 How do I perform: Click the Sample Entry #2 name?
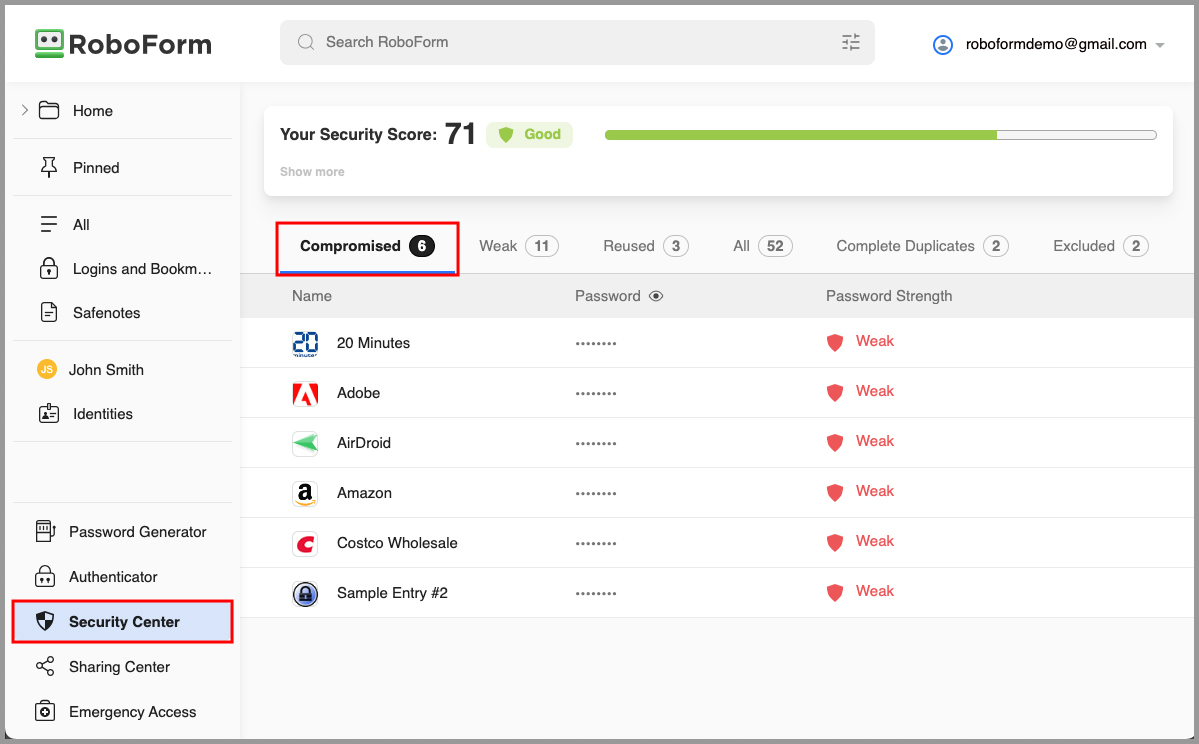pyautogui.click(x=392, y=593)
